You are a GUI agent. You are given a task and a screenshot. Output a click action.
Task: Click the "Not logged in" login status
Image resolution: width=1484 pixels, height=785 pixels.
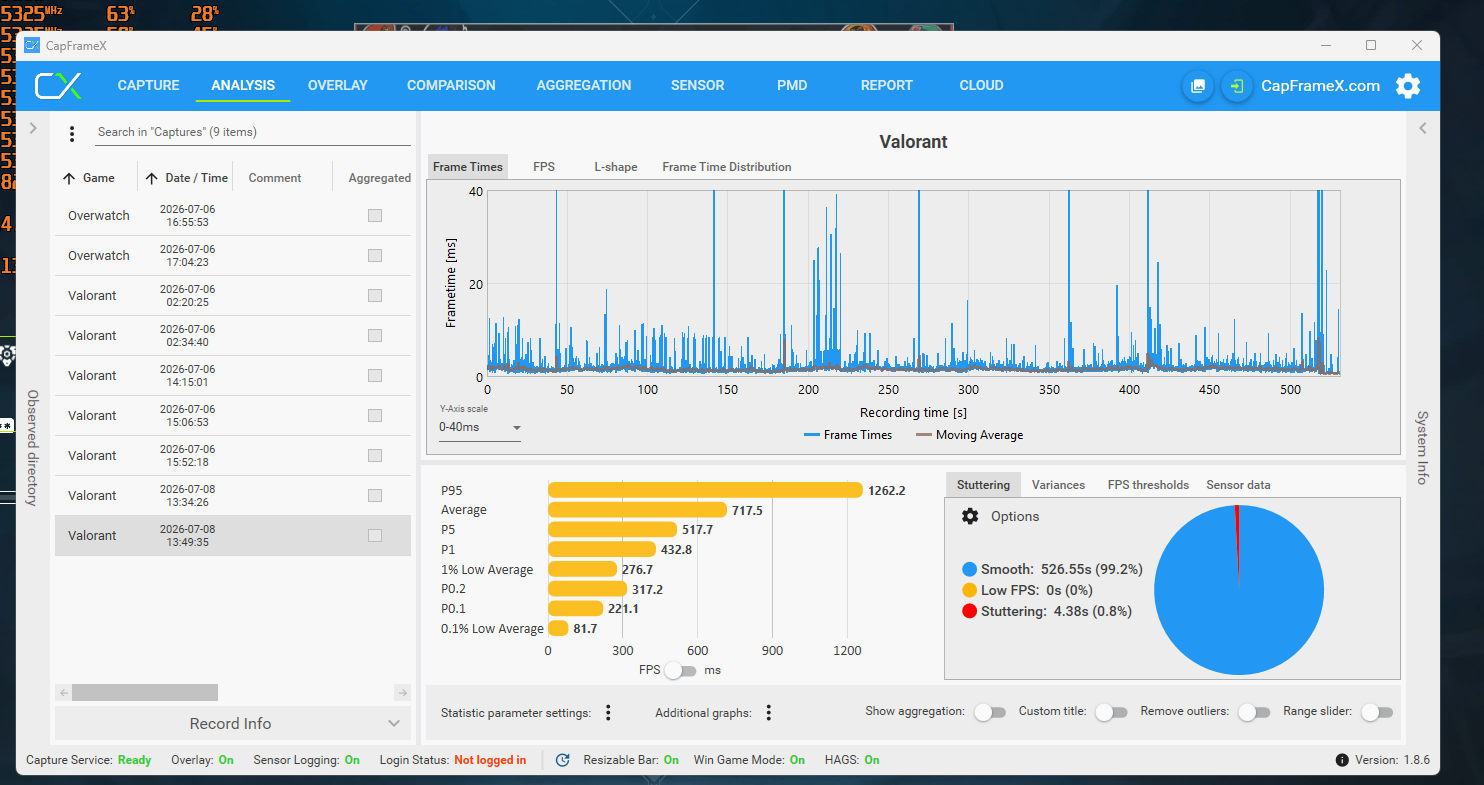point(490,760)
